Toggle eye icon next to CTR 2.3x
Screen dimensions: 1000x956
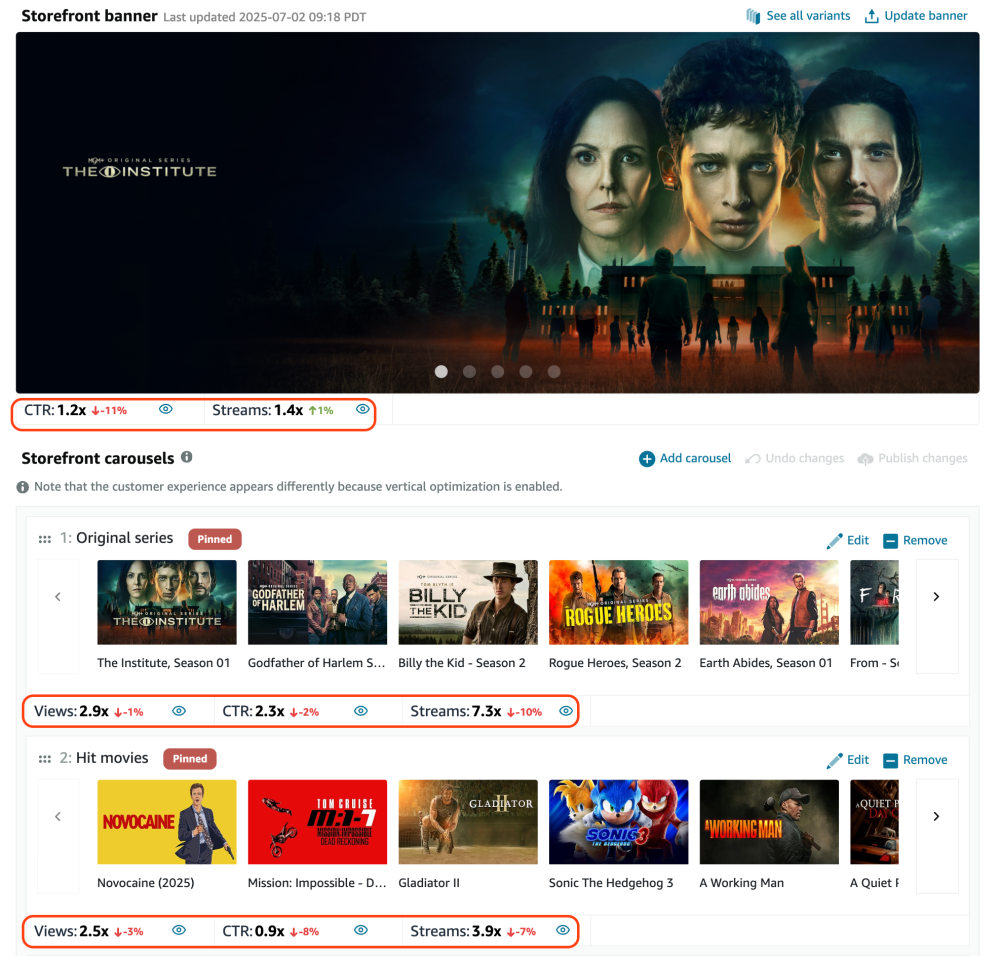pos(361,710)
